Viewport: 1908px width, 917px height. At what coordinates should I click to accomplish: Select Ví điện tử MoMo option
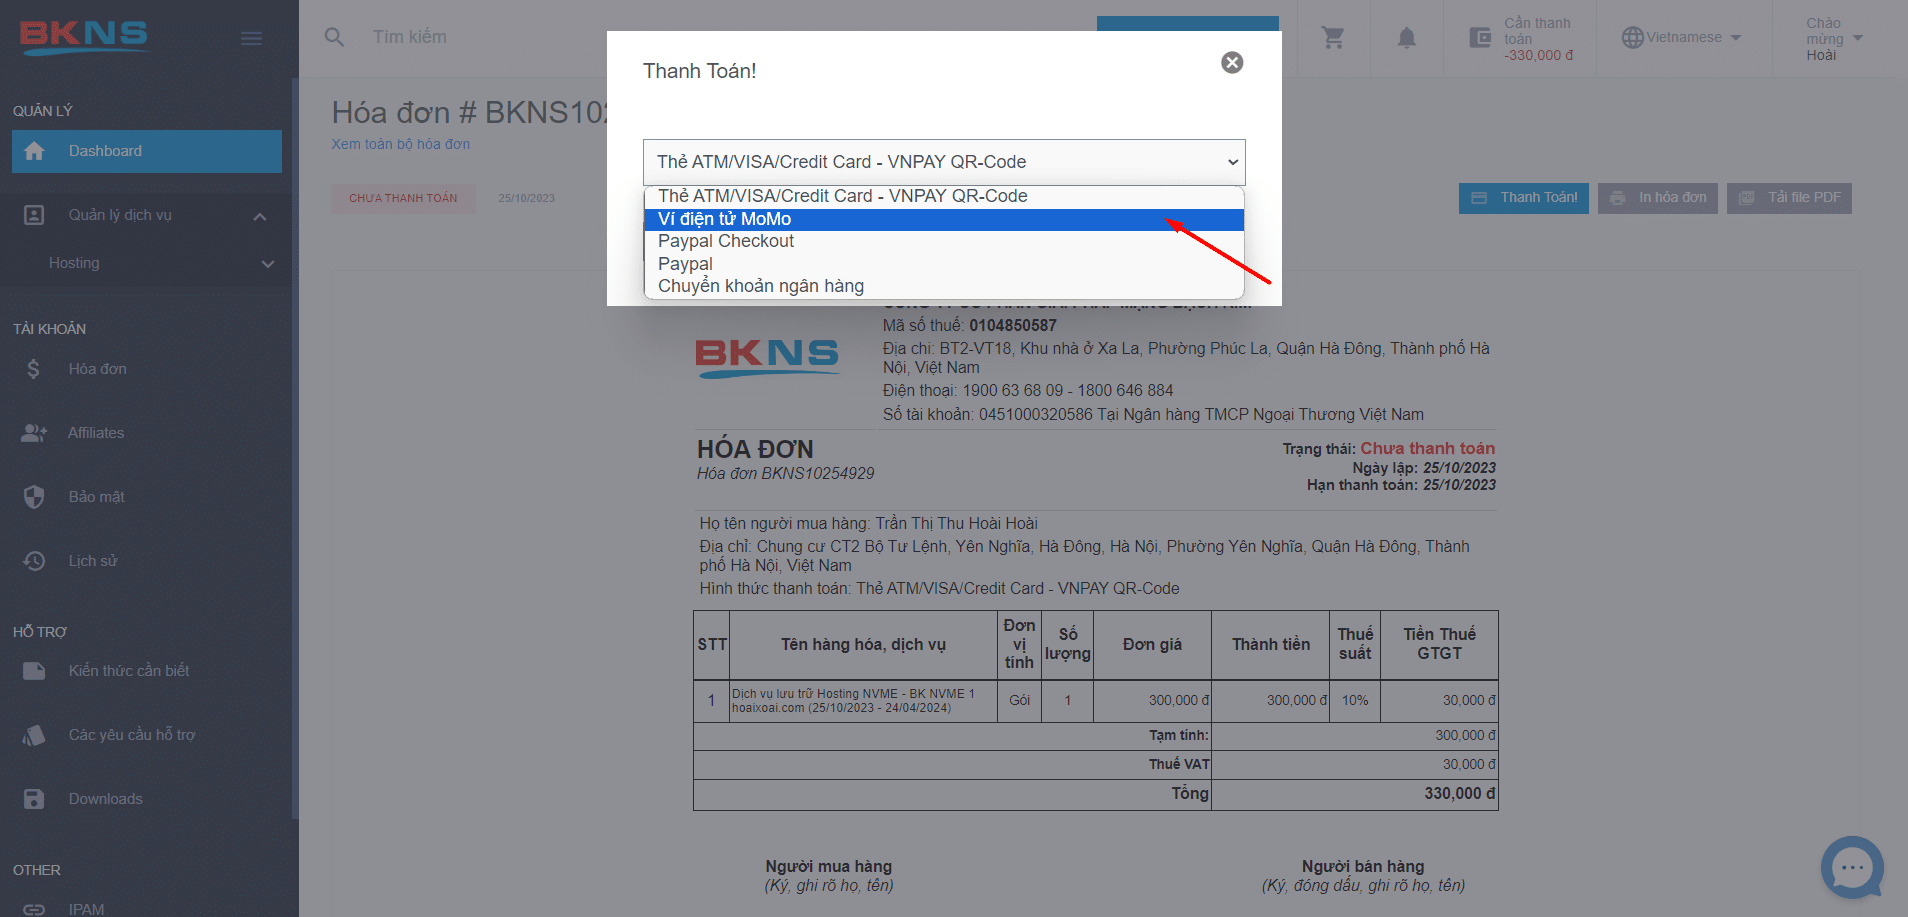(724, 219)
